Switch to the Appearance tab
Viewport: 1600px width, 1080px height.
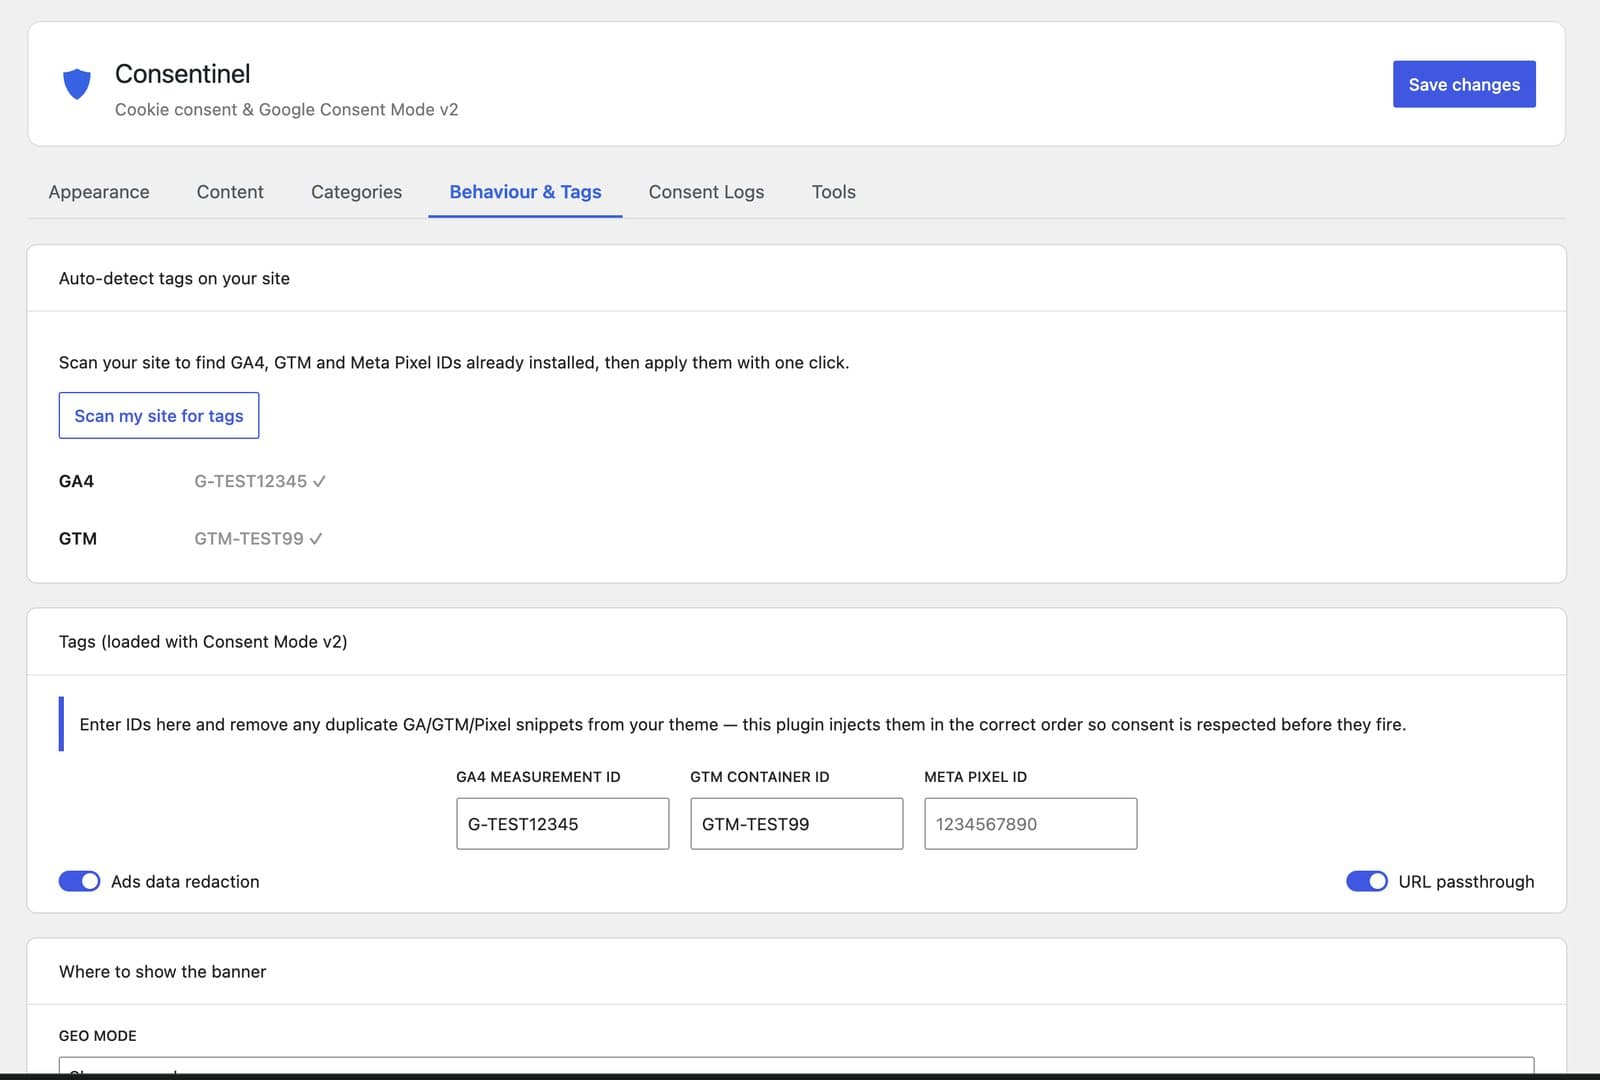[99, 192]
